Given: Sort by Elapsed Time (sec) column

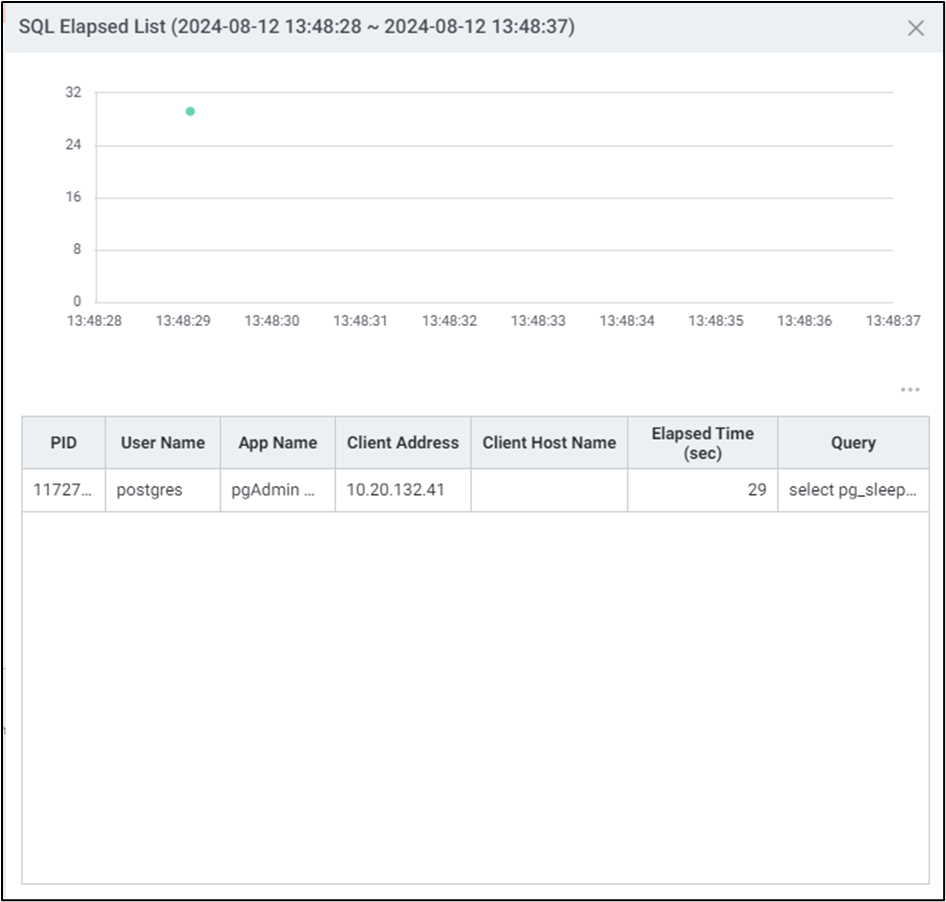Looking at the screenshot, I should coord(702,443).
